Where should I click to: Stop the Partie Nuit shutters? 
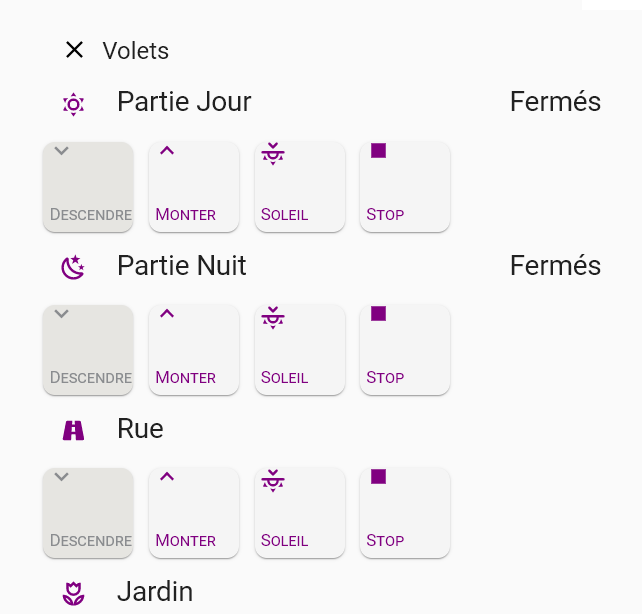pyautogui.click(x=405, y=350)
